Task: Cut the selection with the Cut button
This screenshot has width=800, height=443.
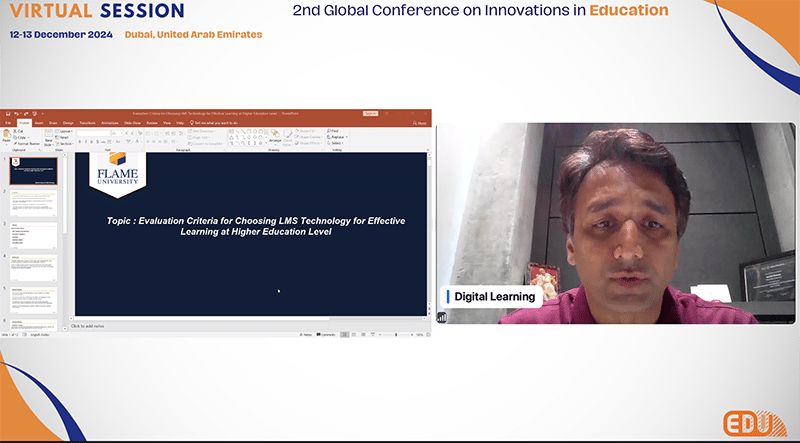Action: coord(18,131)
